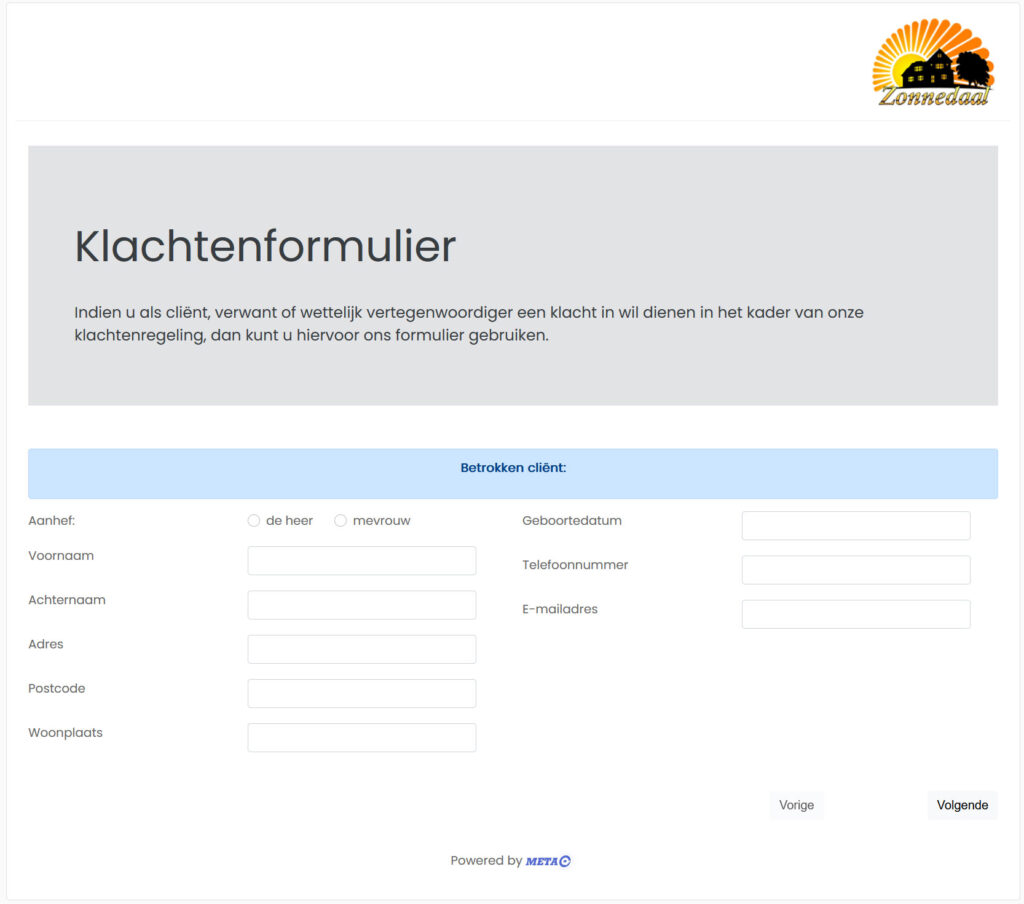Image resolution: width=1024 pixels, height=904 pixels.
Task: Click the 'Achternaam' label
Action: tap(67, 600)
